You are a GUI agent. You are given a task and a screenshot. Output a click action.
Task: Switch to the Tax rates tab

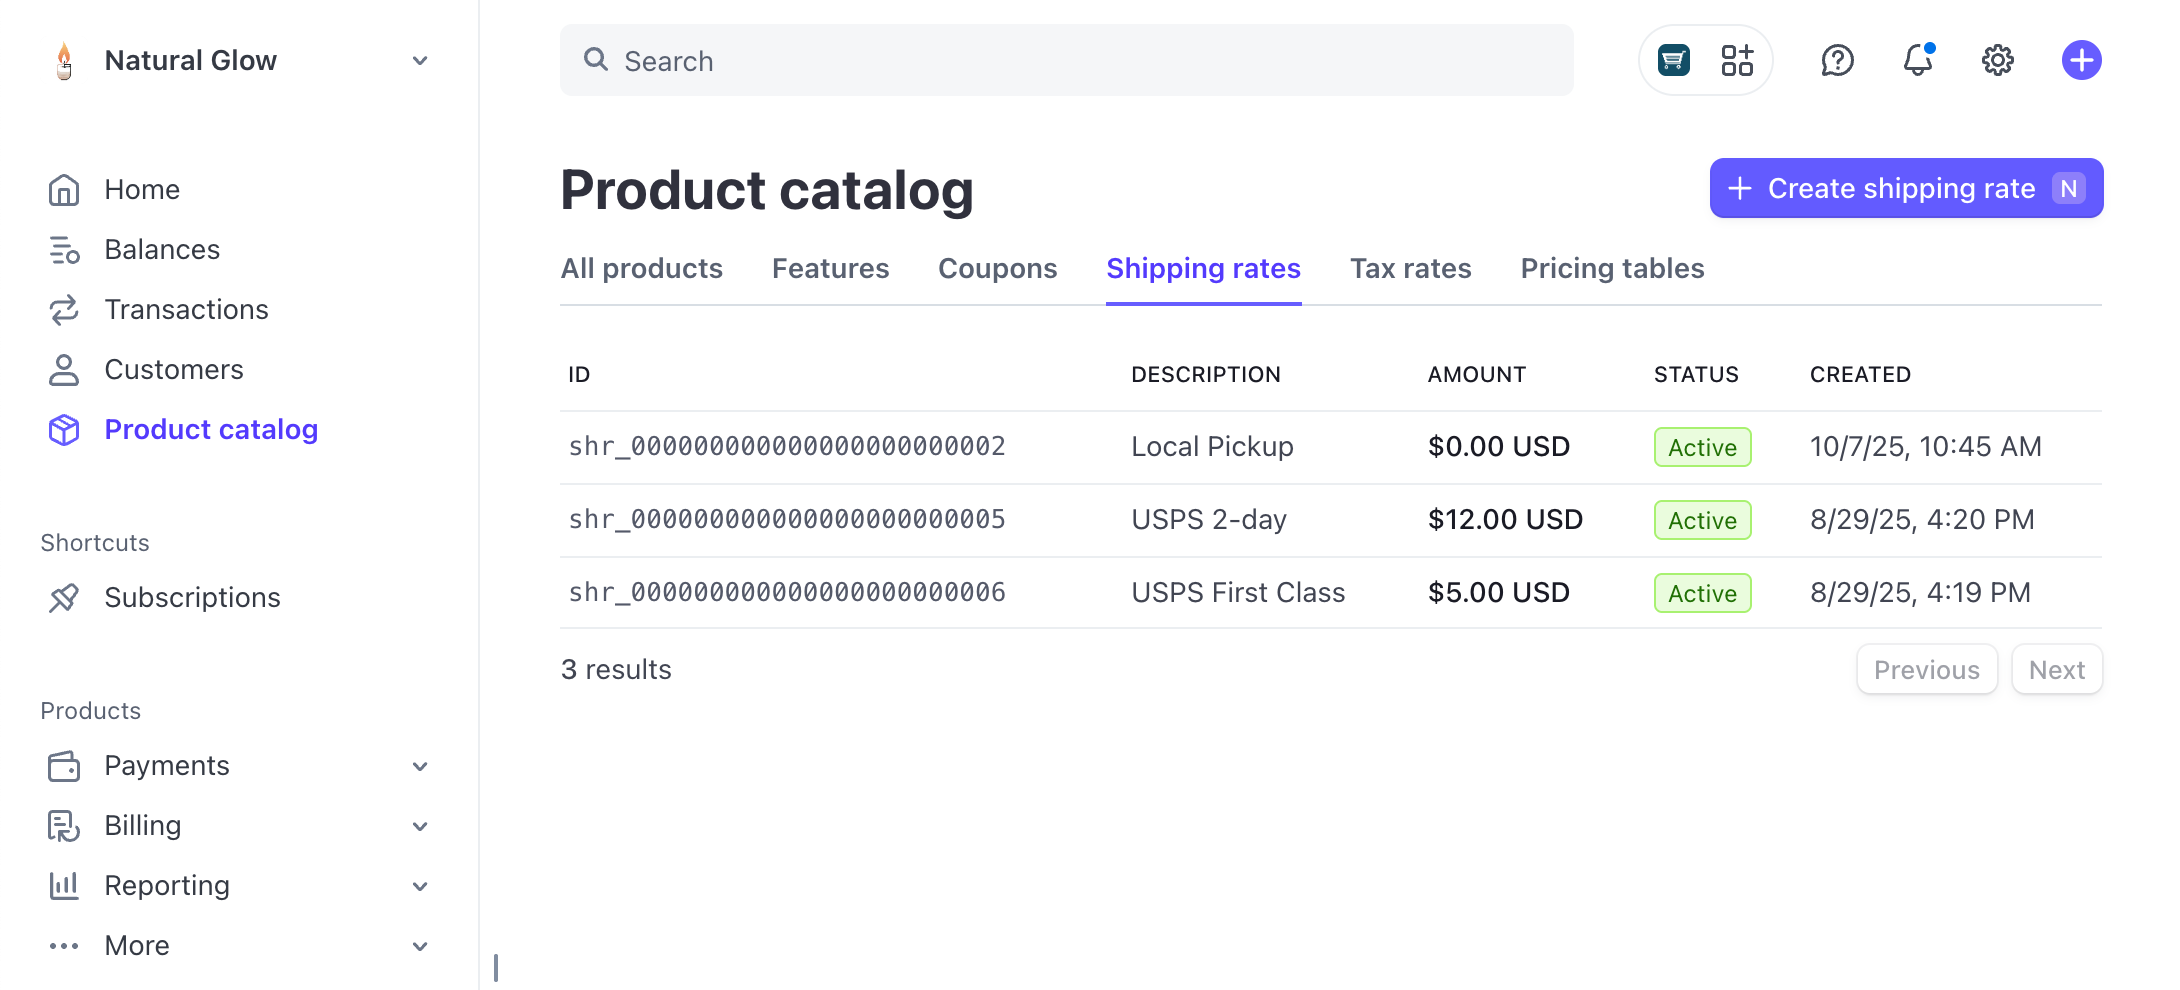click(x=1410, y=268)
